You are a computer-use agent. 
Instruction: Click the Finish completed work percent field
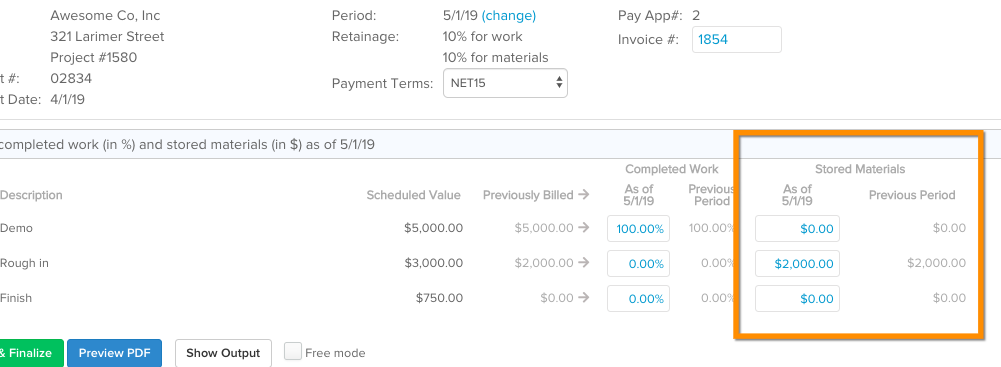point(638,299)
